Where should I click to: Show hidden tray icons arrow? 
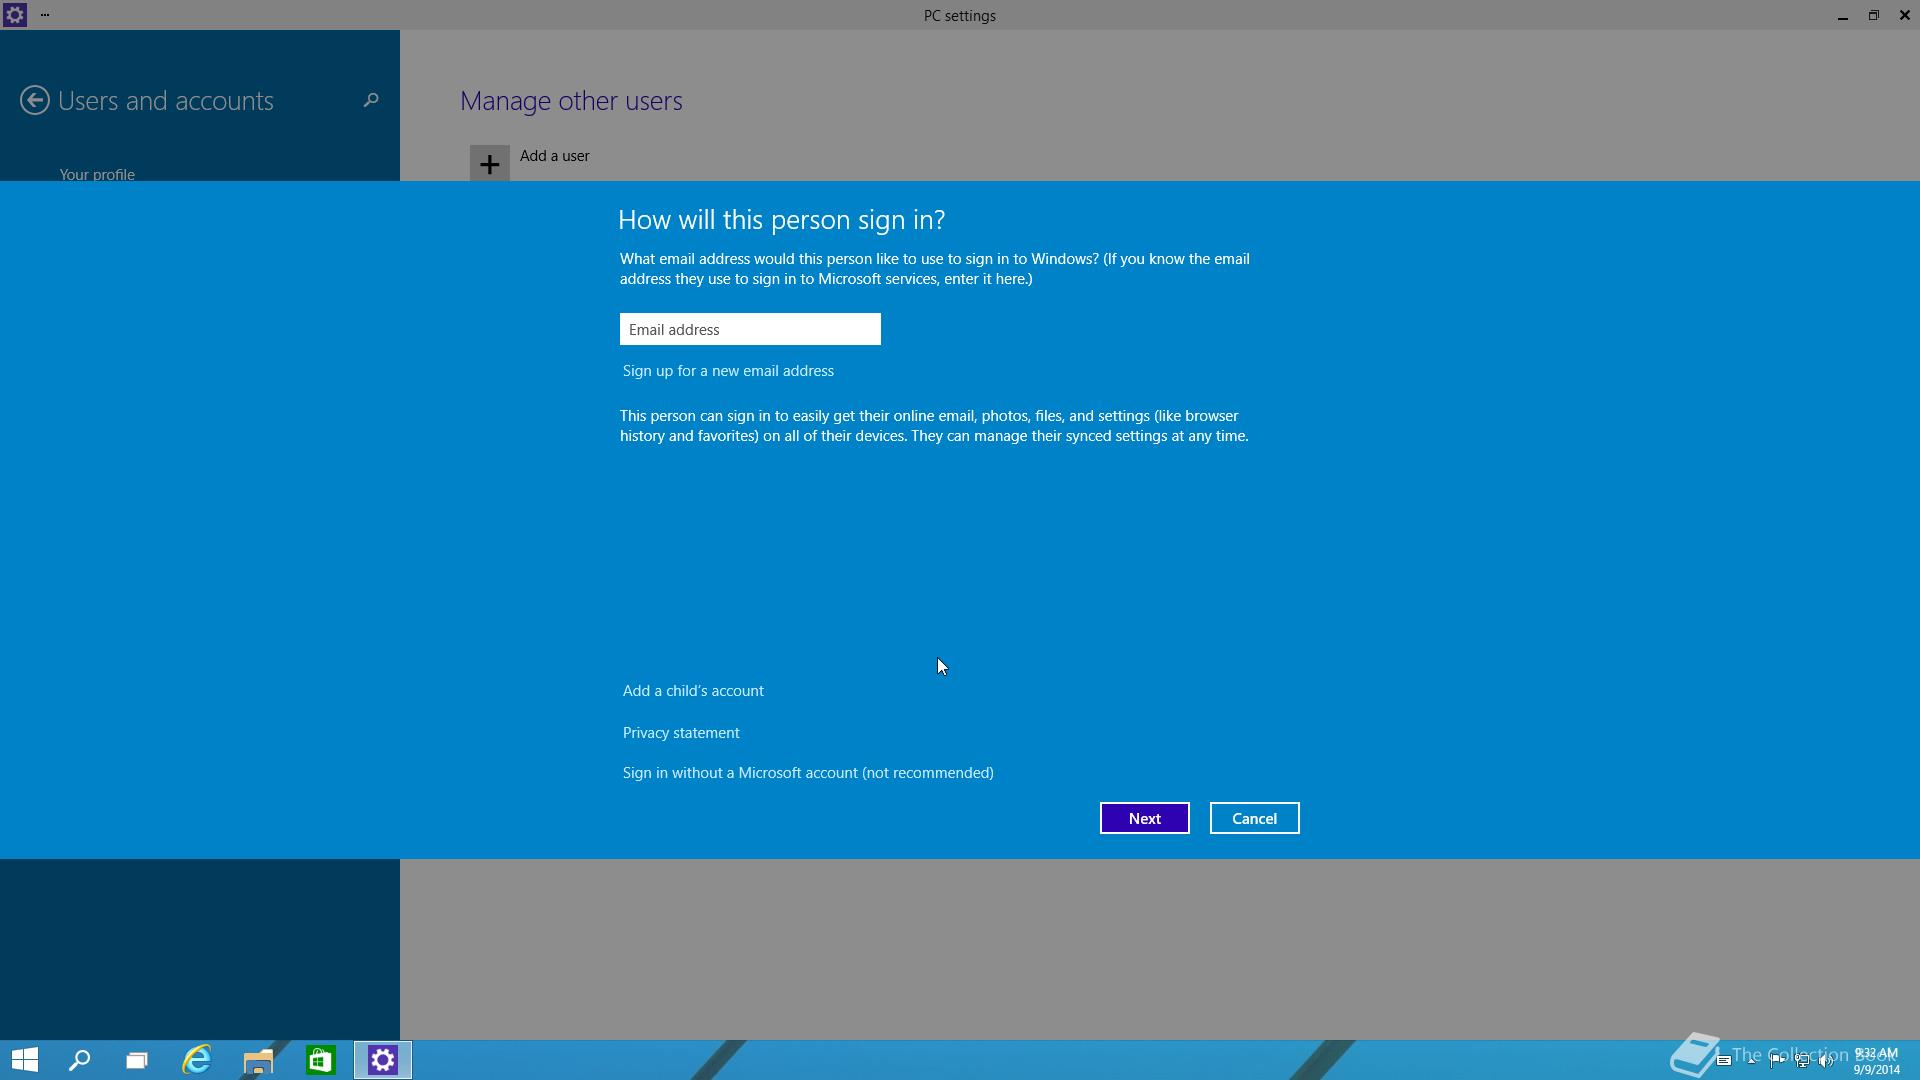coord(1752,1061)
